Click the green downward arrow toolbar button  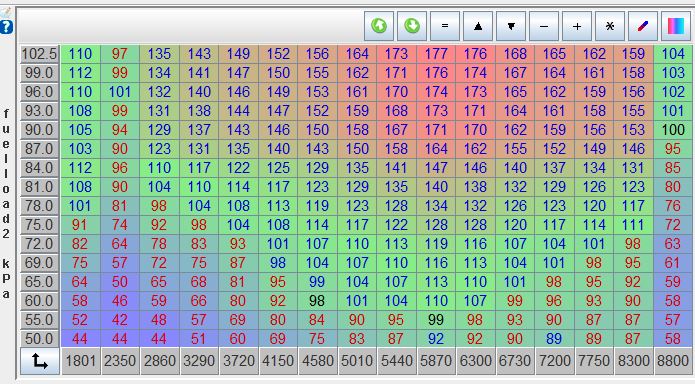click(412, 26)
